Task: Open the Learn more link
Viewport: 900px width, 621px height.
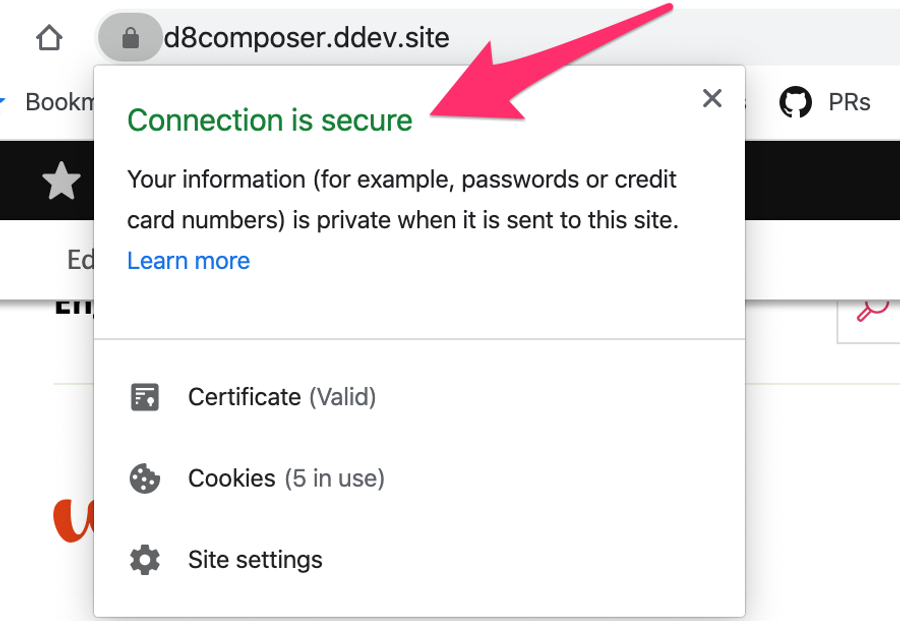Action: point(188,260)
